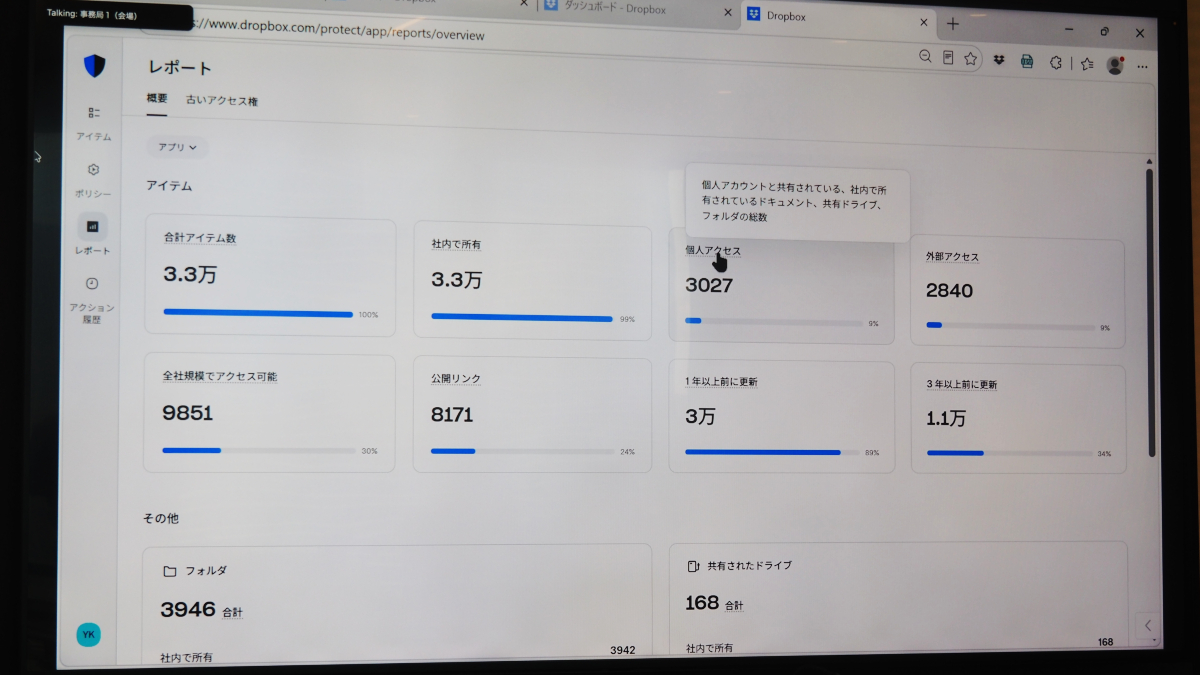The height and width of the screenshot is (675, 1200).
Task: Click the page vertical scrollbar
Action: 1149,312
